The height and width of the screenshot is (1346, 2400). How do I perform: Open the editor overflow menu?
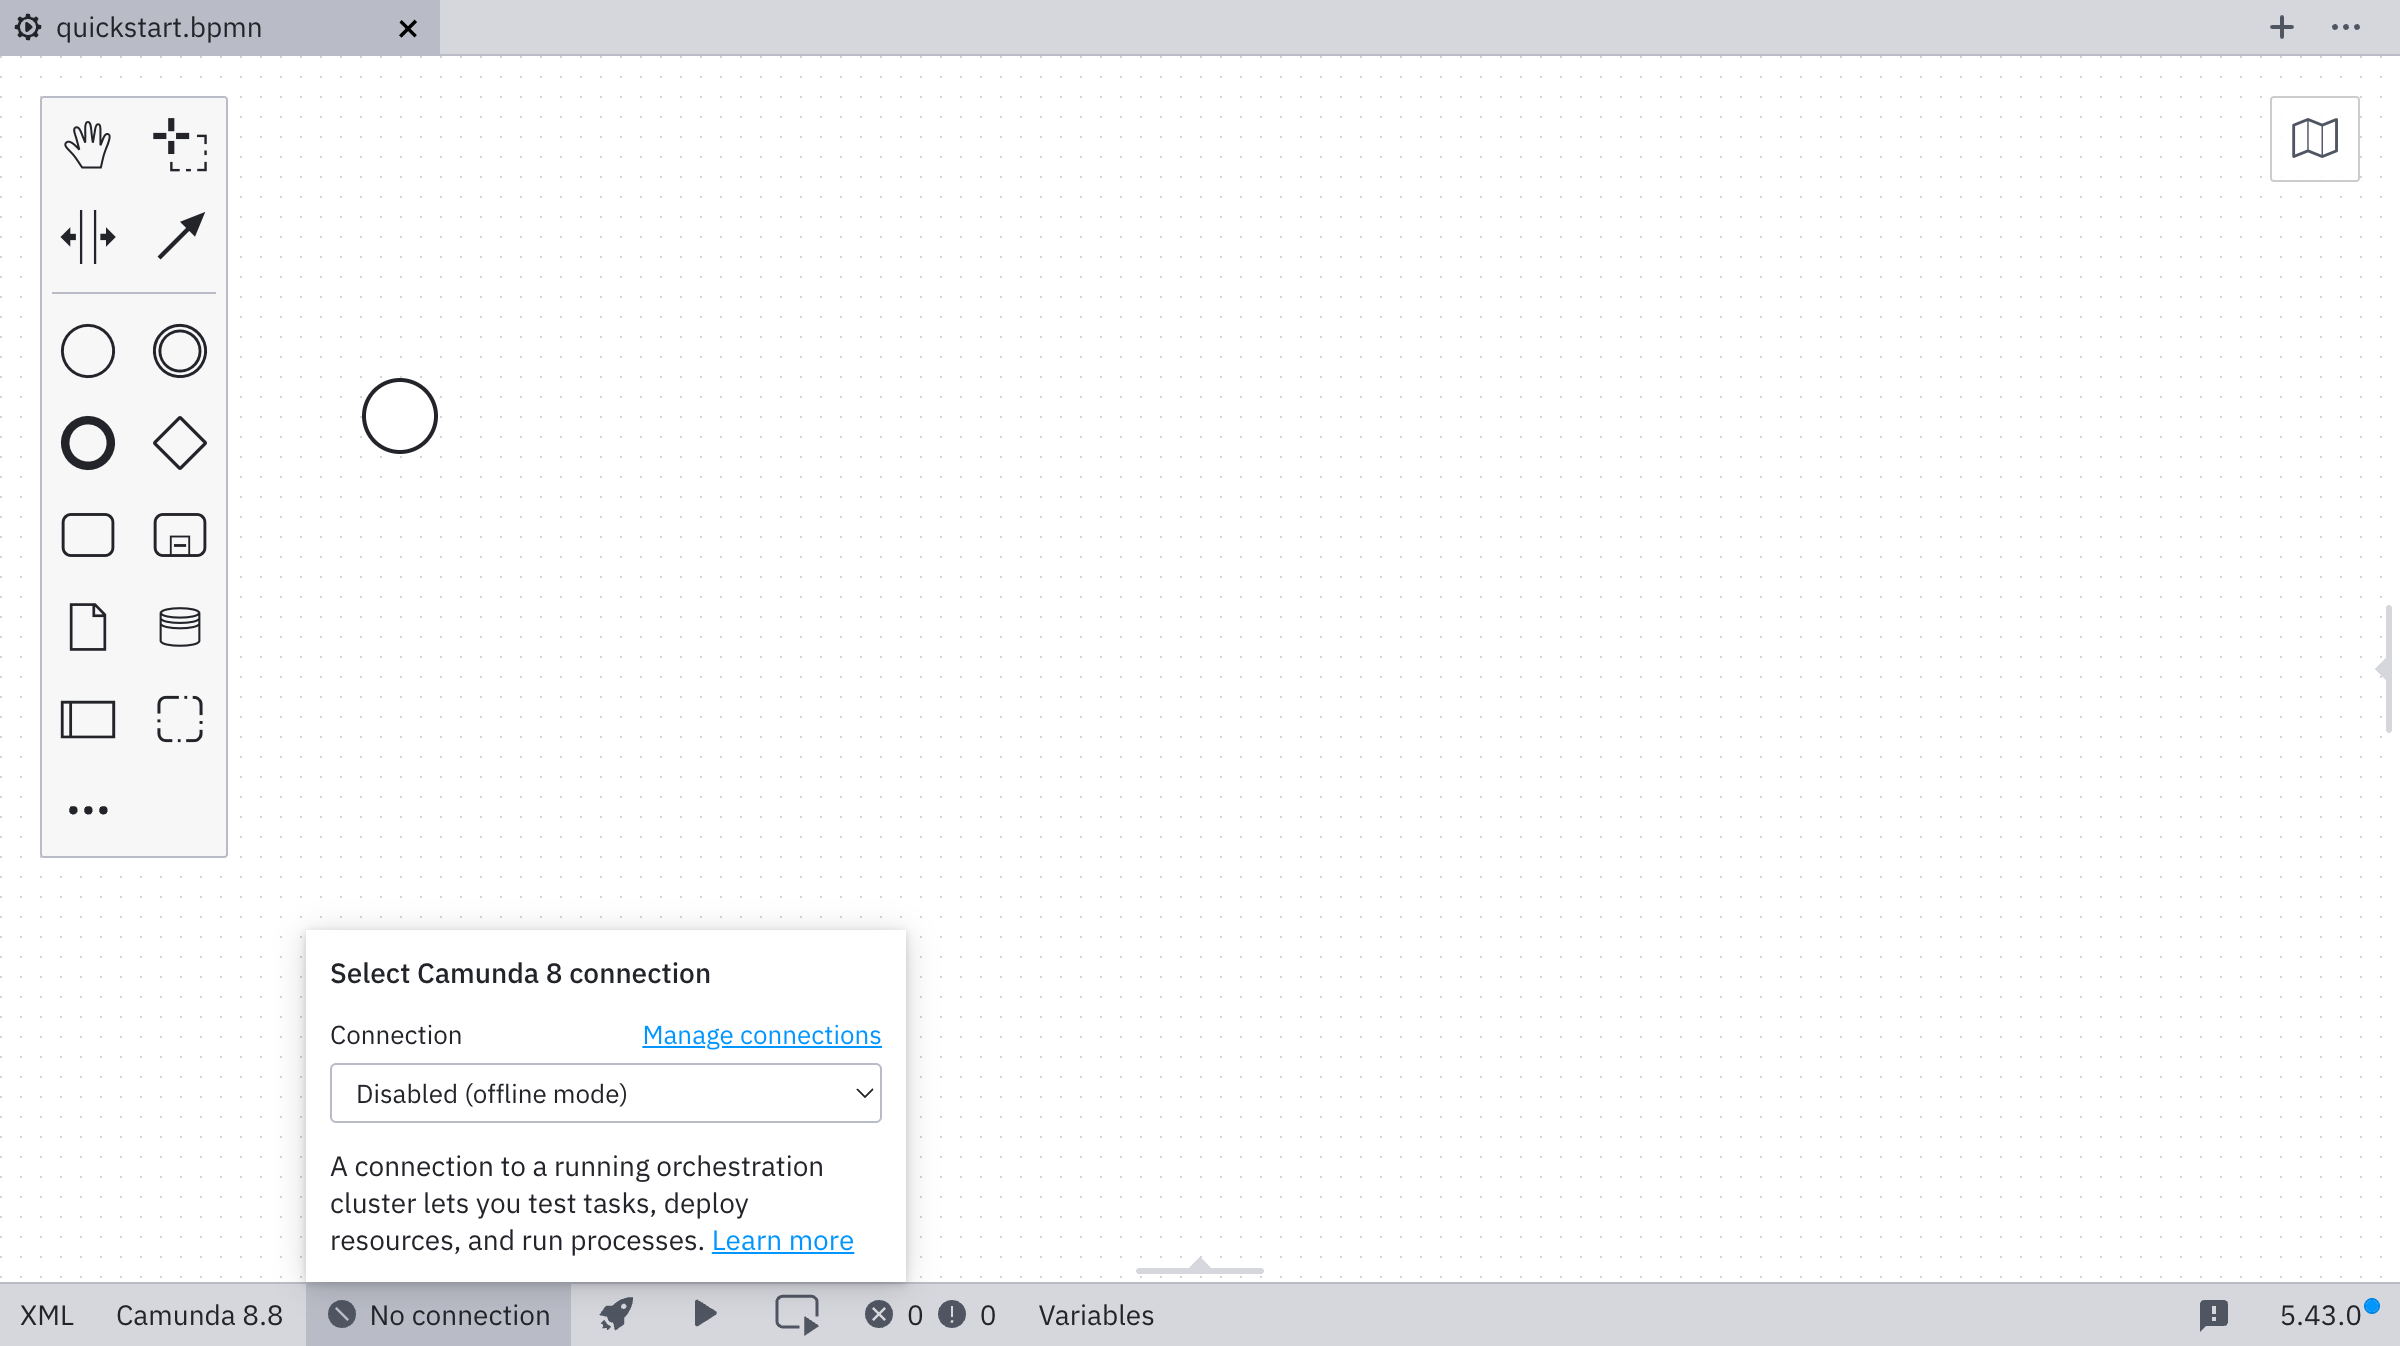point(2347,28)
